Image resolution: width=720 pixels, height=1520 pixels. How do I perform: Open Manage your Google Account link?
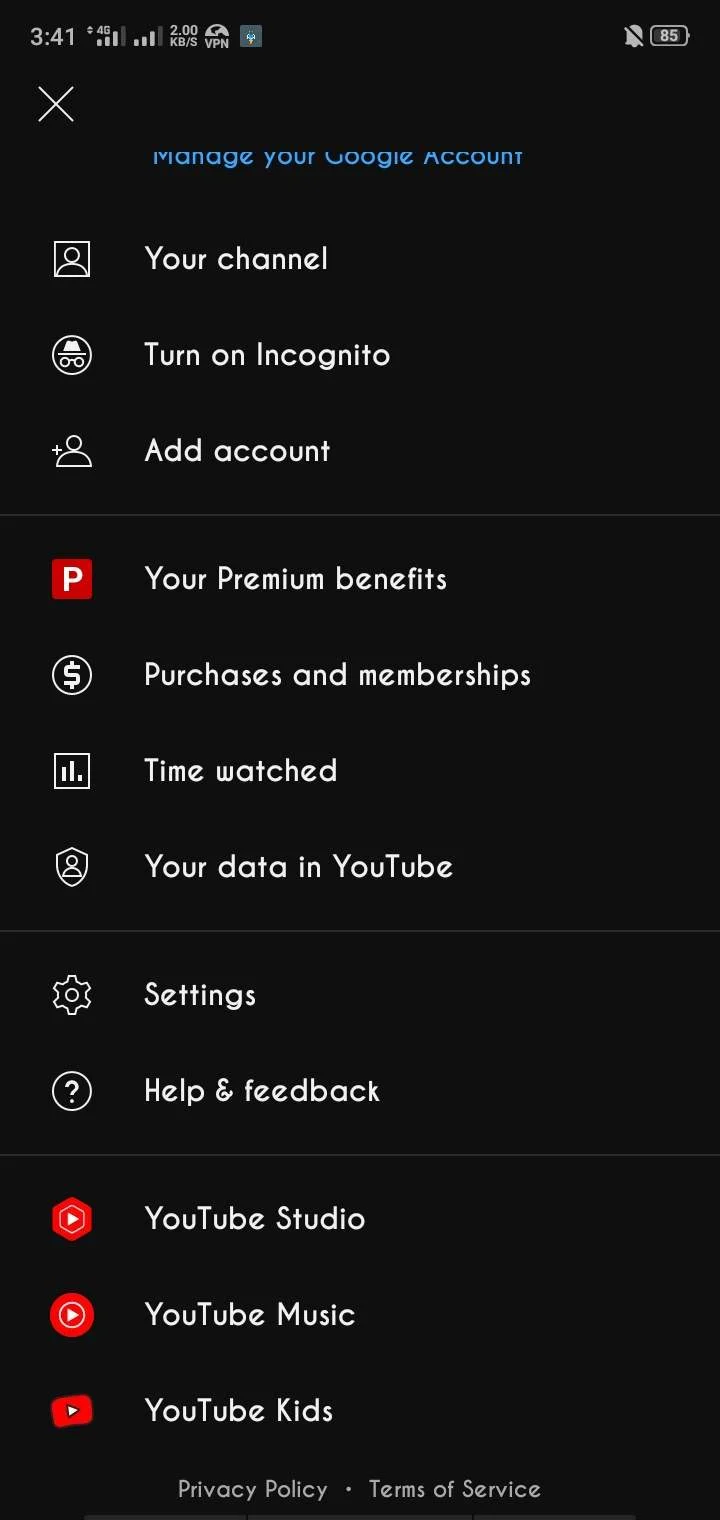coord(338,156)
